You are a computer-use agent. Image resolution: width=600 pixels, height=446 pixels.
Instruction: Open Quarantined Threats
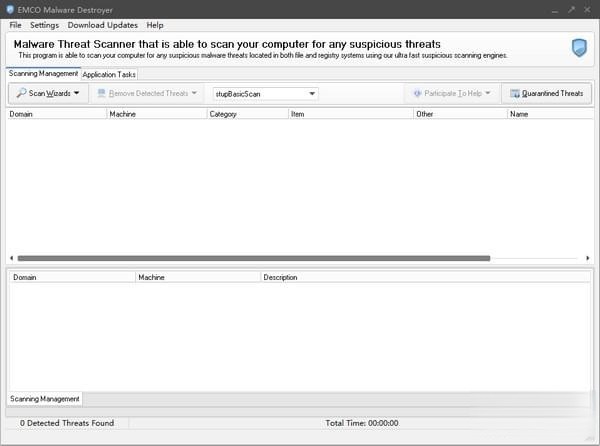point(547,93)
